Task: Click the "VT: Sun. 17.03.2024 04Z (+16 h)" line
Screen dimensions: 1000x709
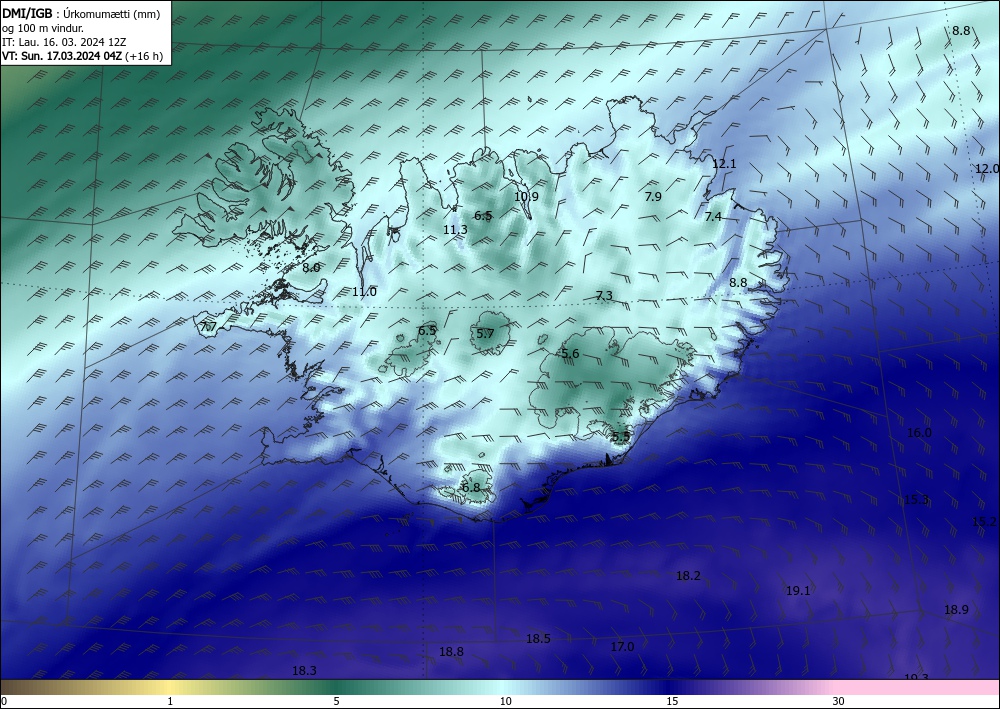Action: pyautogui.click(x=82, y=56)
